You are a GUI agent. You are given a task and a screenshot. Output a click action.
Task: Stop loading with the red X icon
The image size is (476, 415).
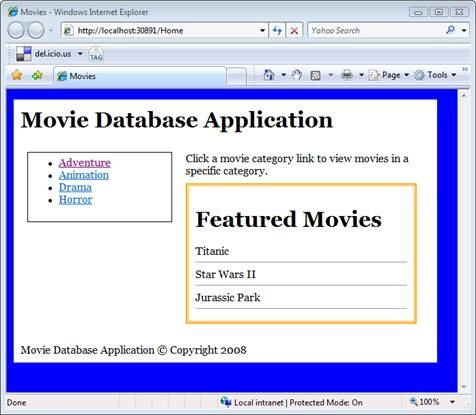click(294, 31)
